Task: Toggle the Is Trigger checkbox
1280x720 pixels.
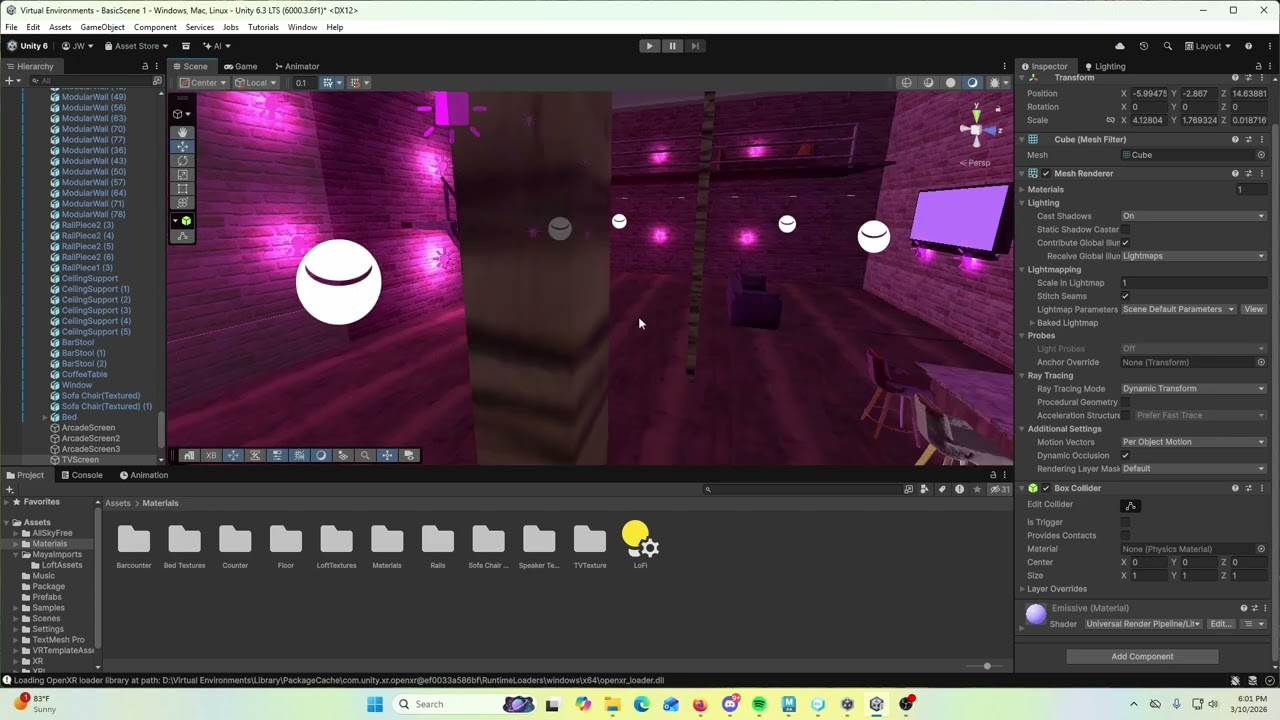Action: pos(1125,522)
